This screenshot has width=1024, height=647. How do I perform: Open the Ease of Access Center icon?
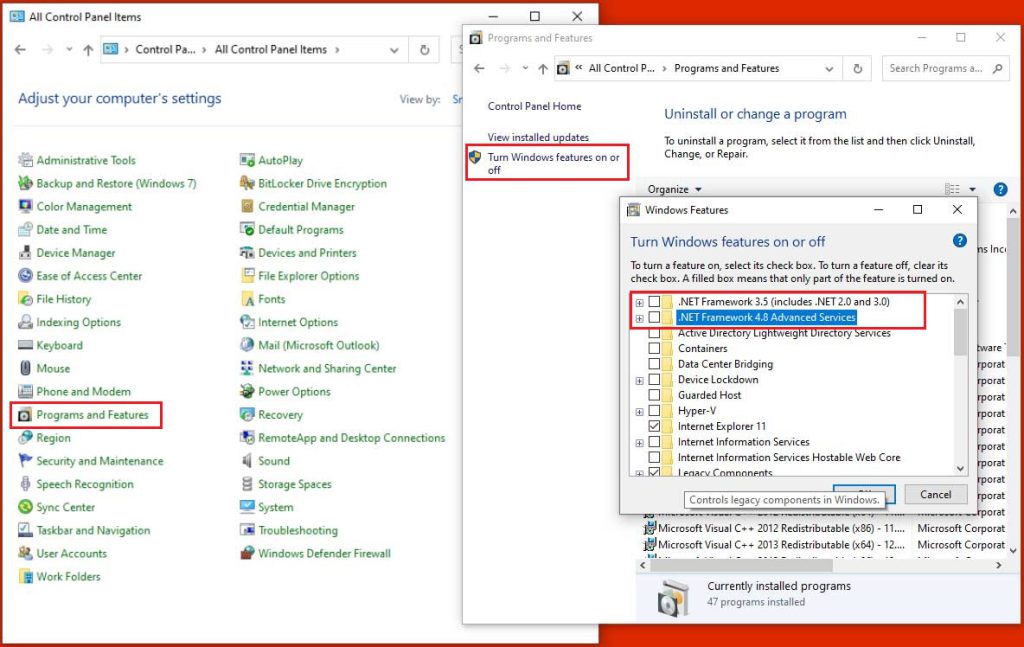click(x=25, y=276)
